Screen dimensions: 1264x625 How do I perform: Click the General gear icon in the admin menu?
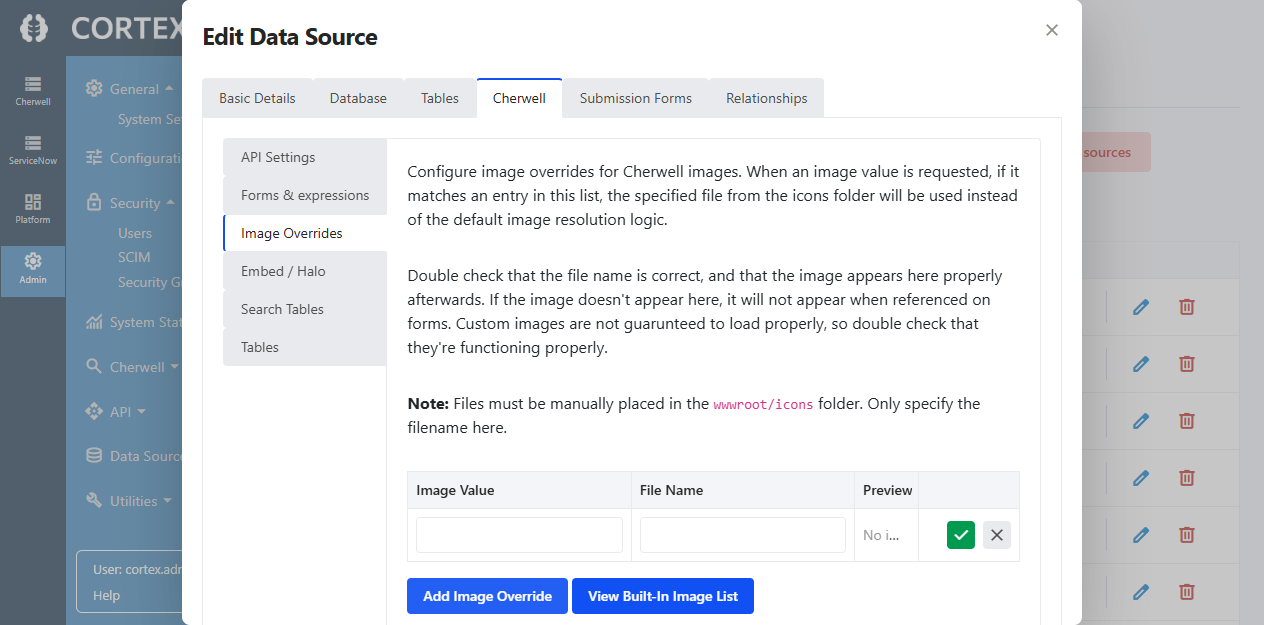coord(94,88)
